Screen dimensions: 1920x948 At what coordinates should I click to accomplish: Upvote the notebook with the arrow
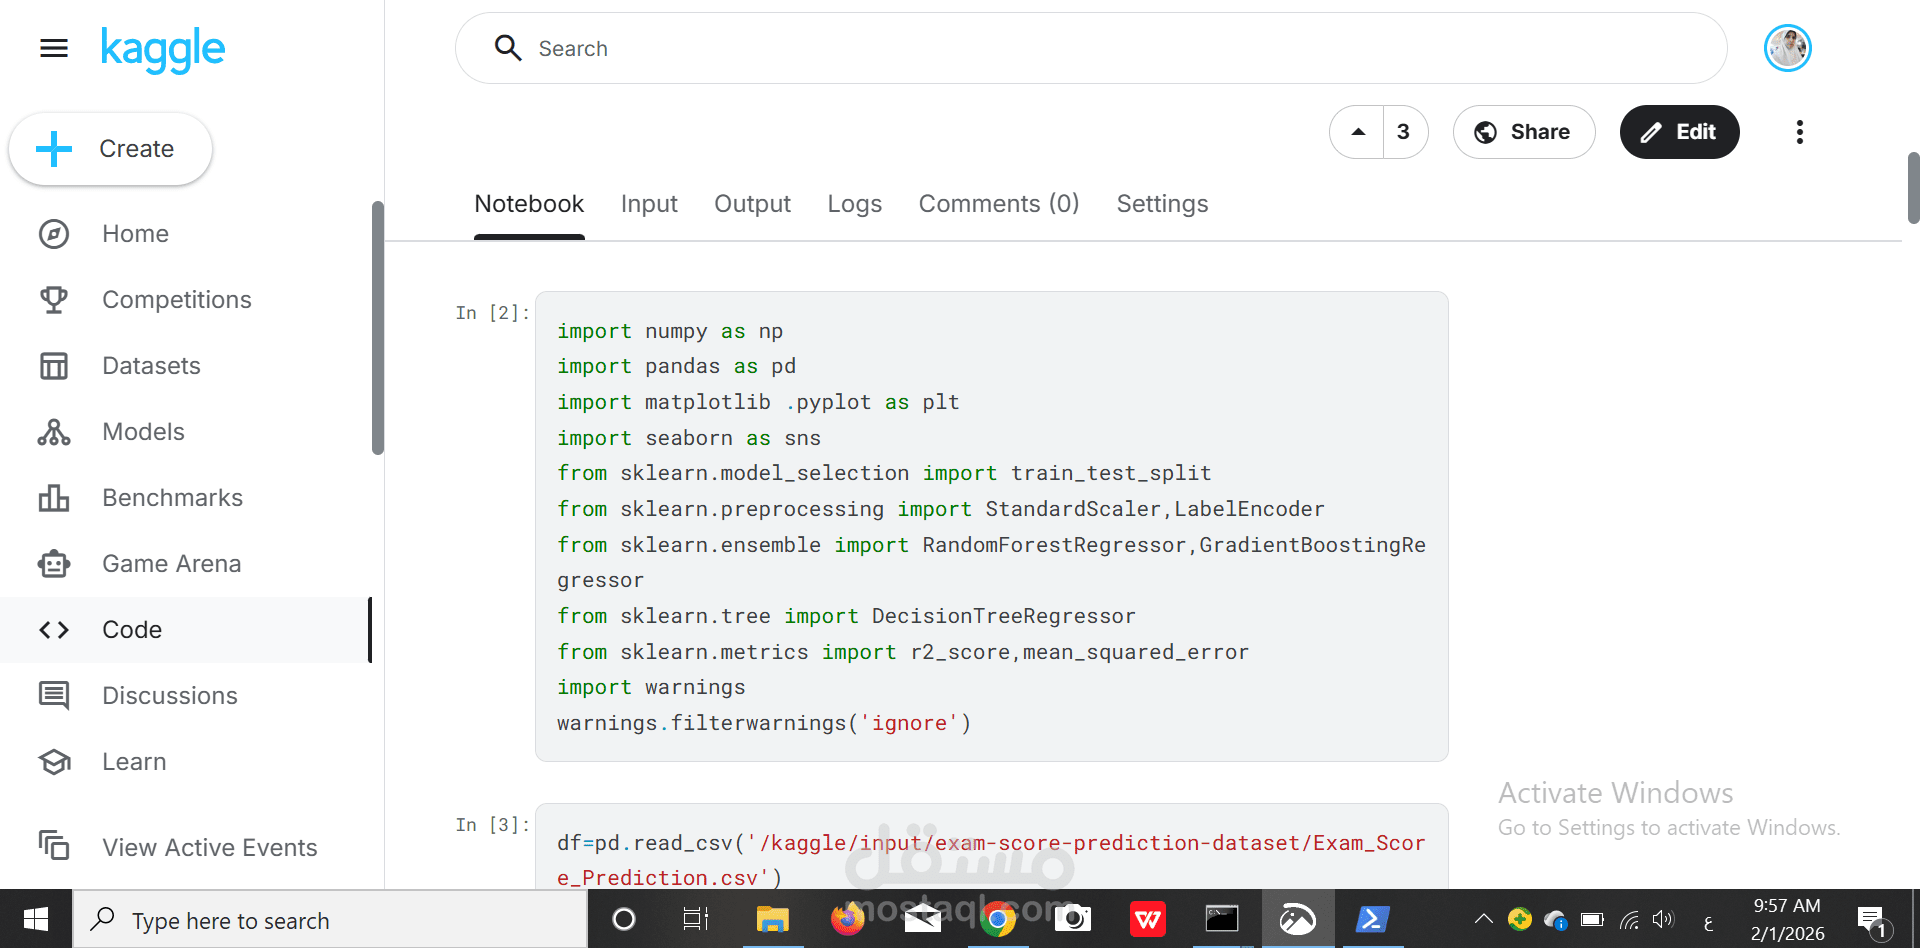[1358, 132]
